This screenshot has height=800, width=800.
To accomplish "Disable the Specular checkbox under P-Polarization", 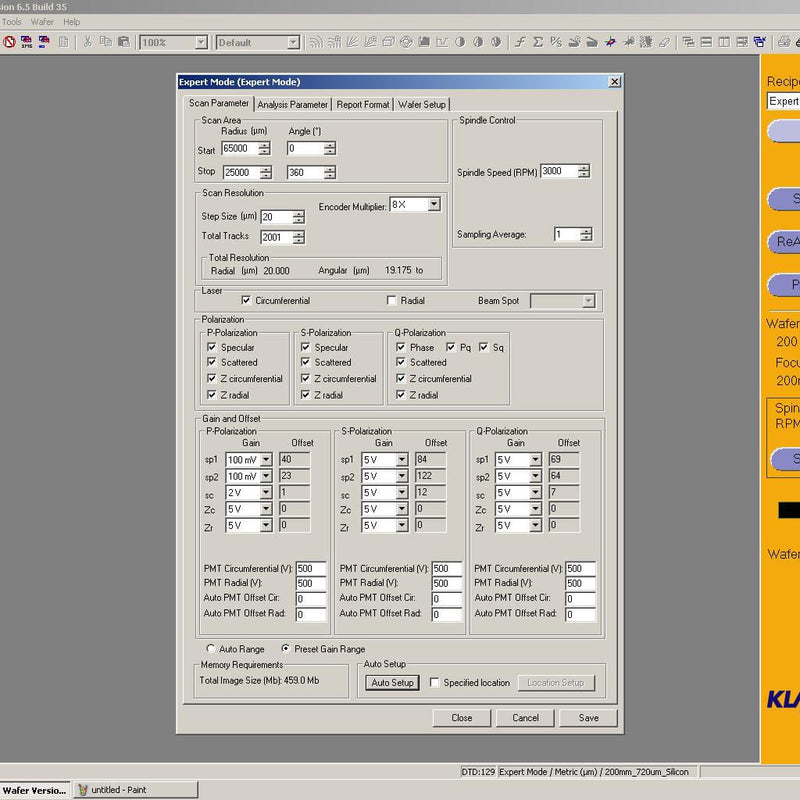I will (x=211, y=346).
